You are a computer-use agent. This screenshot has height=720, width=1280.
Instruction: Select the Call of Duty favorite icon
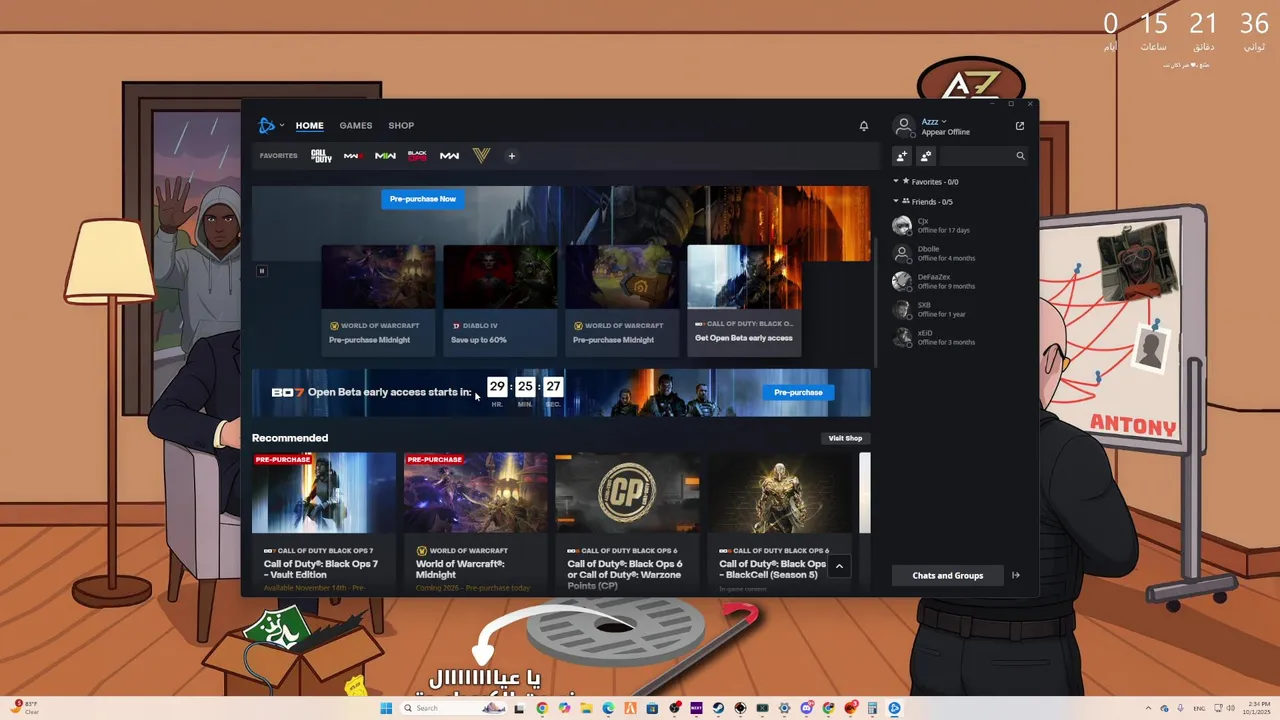[x=321, y=156]
